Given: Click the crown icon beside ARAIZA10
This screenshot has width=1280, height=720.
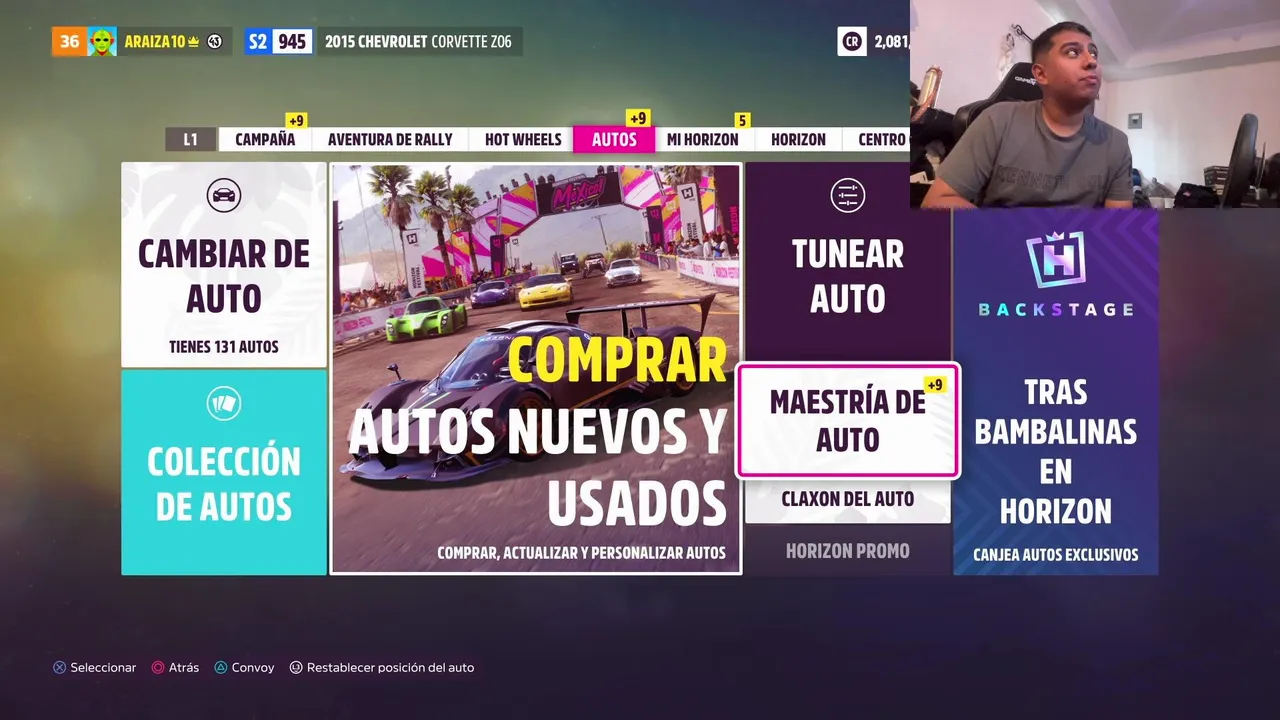Looking at the screenshot, I should point(194,42).
